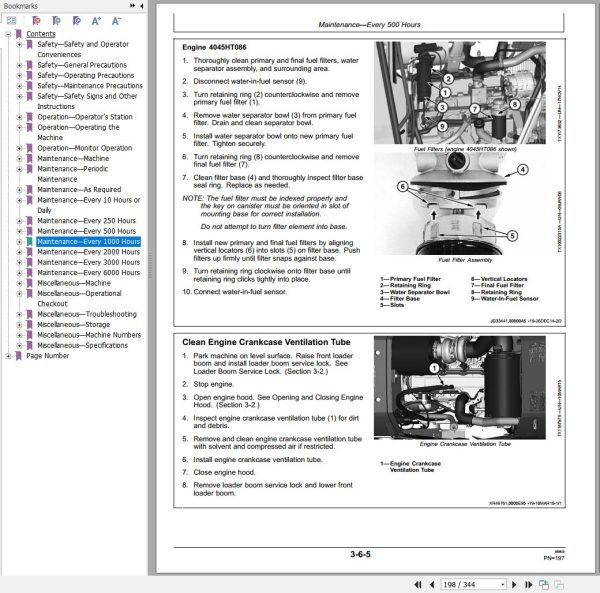
Task: Expand the bookmarks panel options double arrow
Action: coord(132,6)
